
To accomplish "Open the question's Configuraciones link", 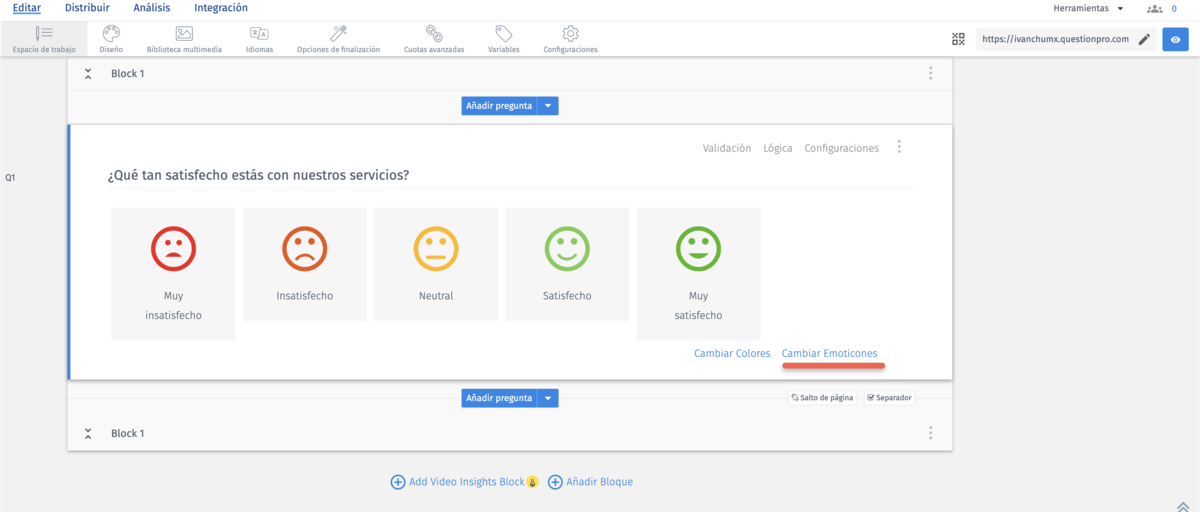I will (842, 148).
